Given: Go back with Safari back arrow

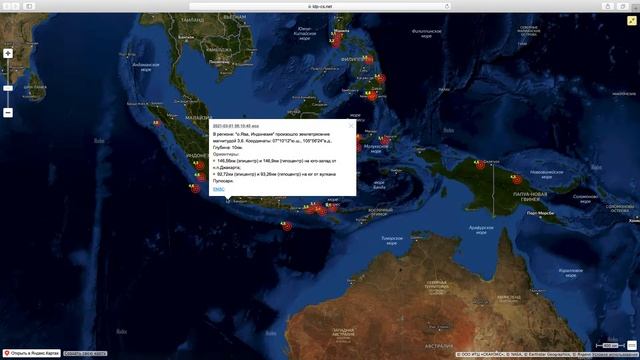Looking at the screenshot, I should [x=6, y=6].
